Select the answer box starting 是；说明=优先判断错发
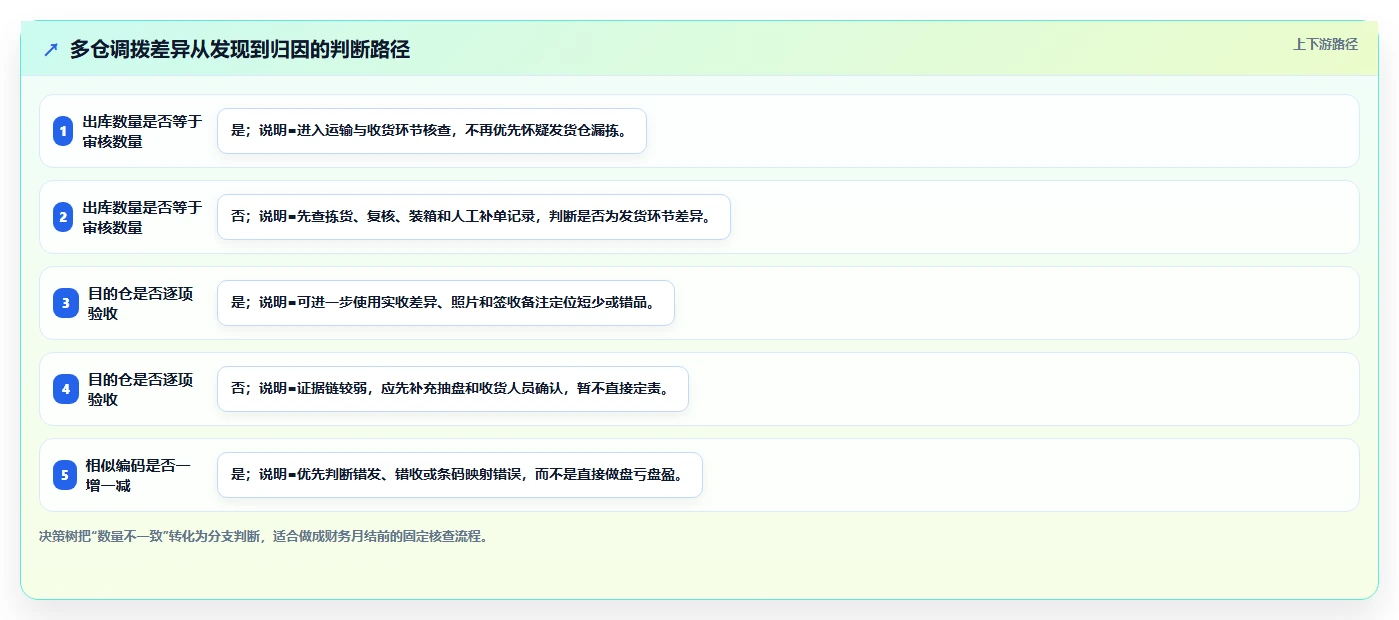 [460, 475]
